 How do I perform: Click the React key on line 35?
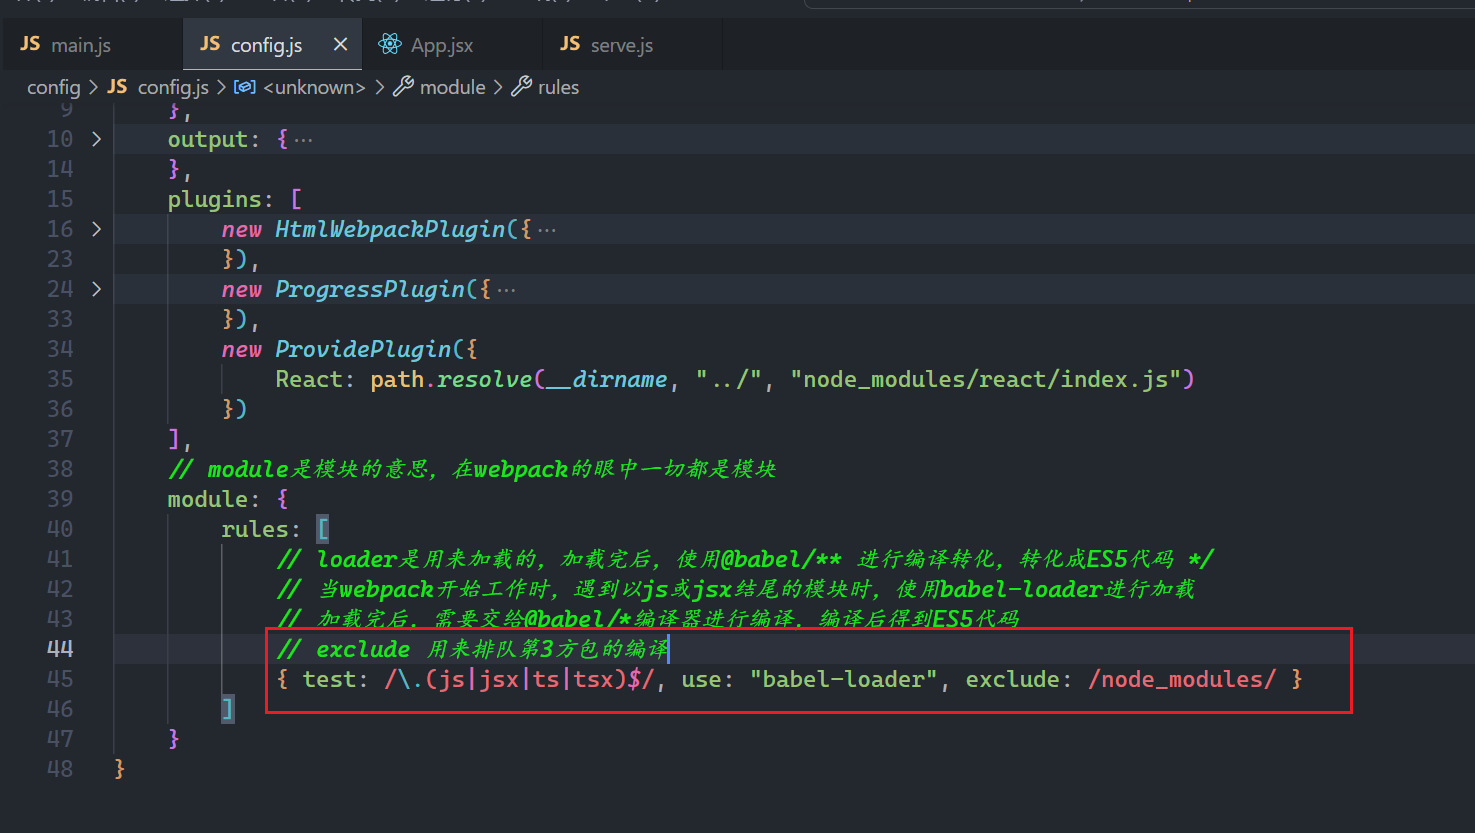[309, 379]
